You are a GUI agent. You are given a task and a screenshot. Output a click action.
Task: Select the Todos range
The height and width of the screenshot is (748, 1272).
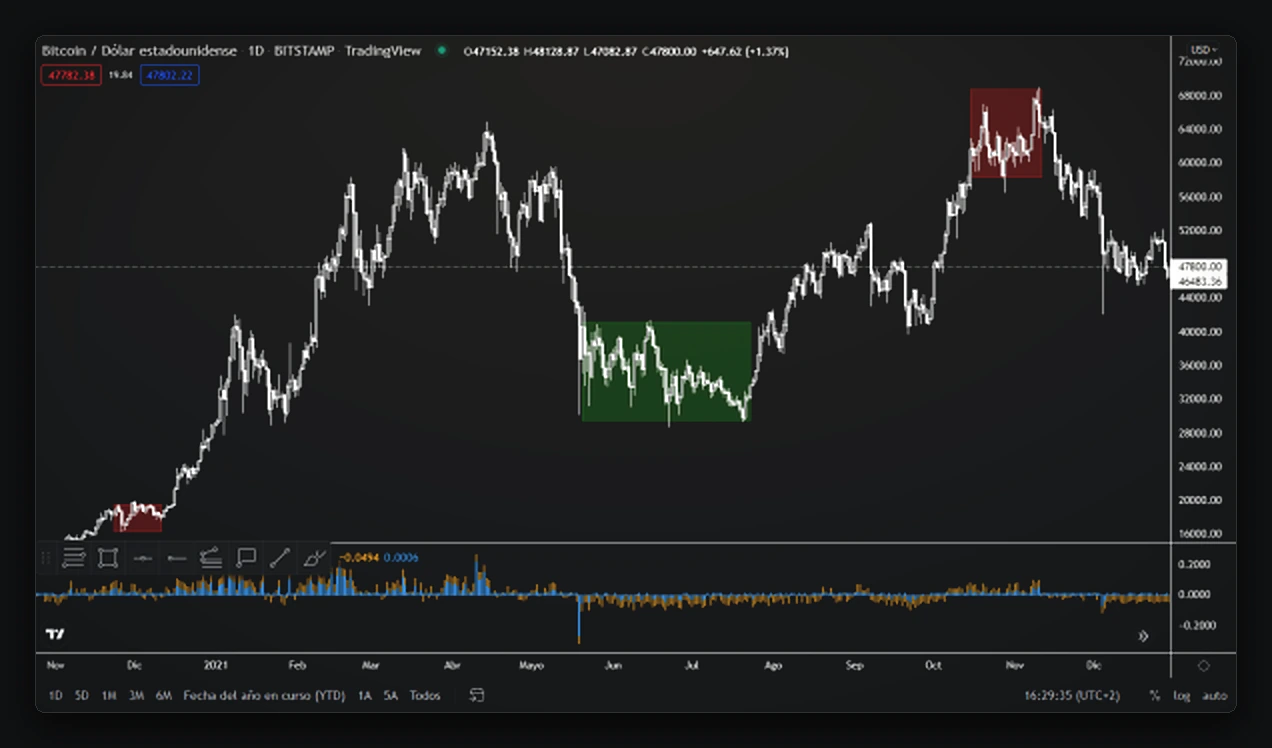(425, 695)
